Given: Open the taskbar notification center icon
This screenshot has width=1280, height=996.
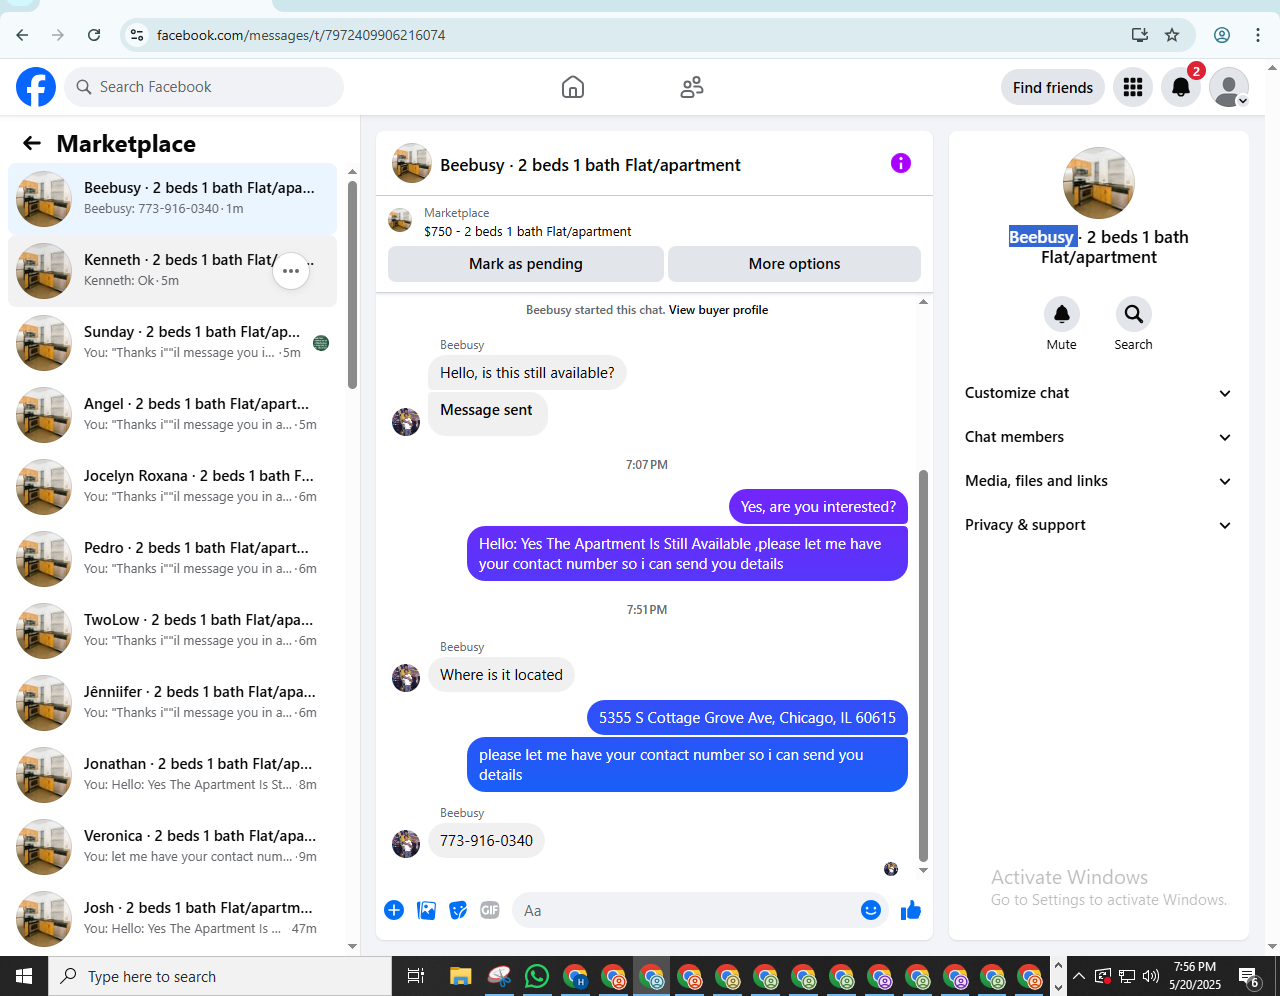Looking at the screenshot, I should [x=1249, y=976].
